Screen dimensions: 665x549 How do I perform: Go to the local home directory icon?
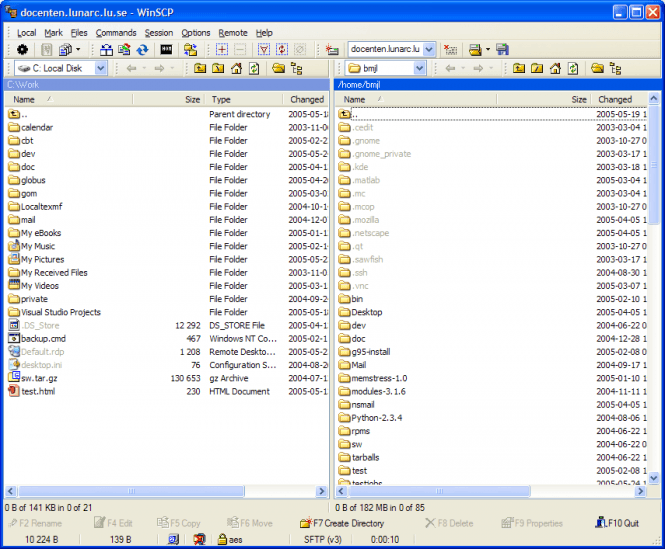pyautogui.click(x=236, y=68)
